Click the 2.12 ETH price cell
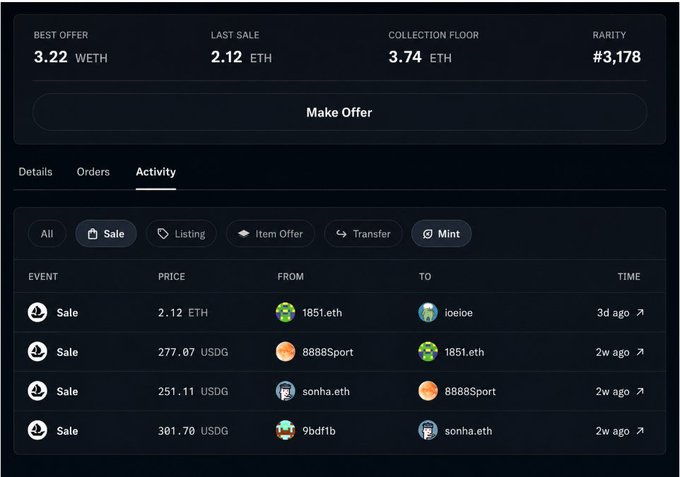This screenshot has width=680, height=477. click(183, 313)
